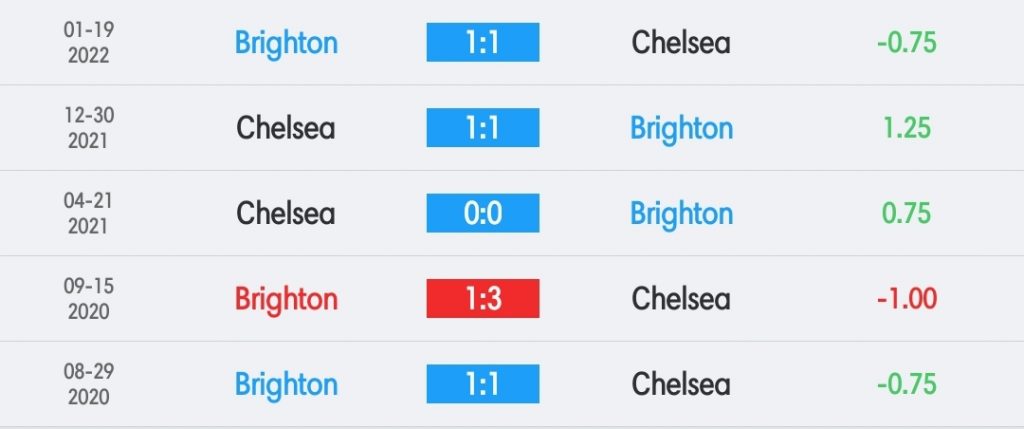
Task: Open Chelsea in 09-15 2020 row
Action: (680, 298)
